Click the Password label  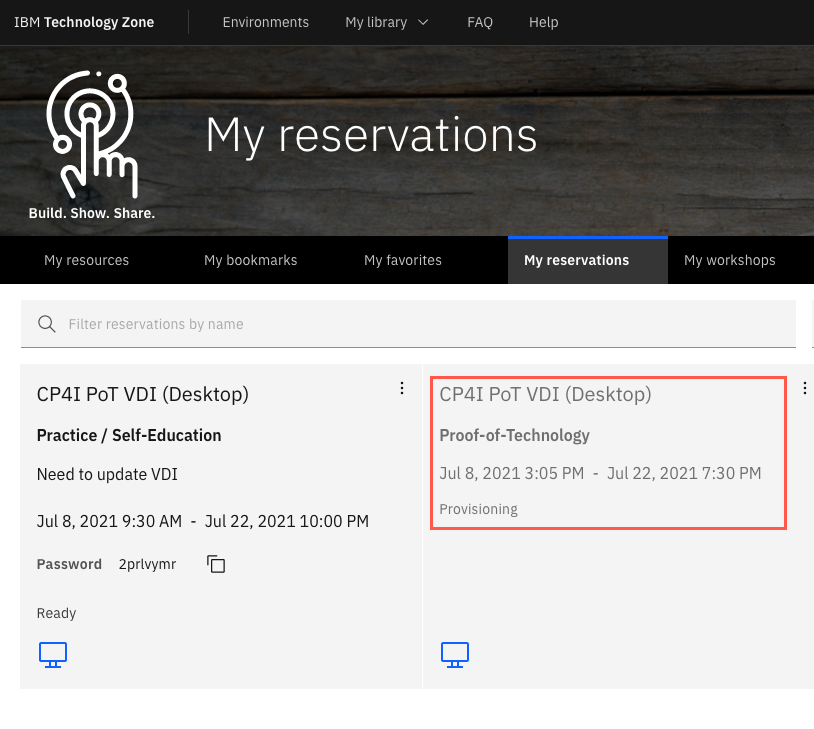(x=69, y=564)
